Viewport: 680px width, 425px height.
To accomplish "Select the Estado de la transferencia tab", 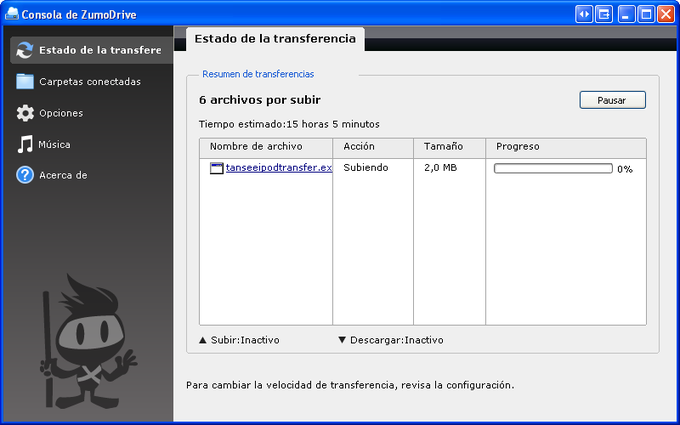I will [x=275, y=39].
